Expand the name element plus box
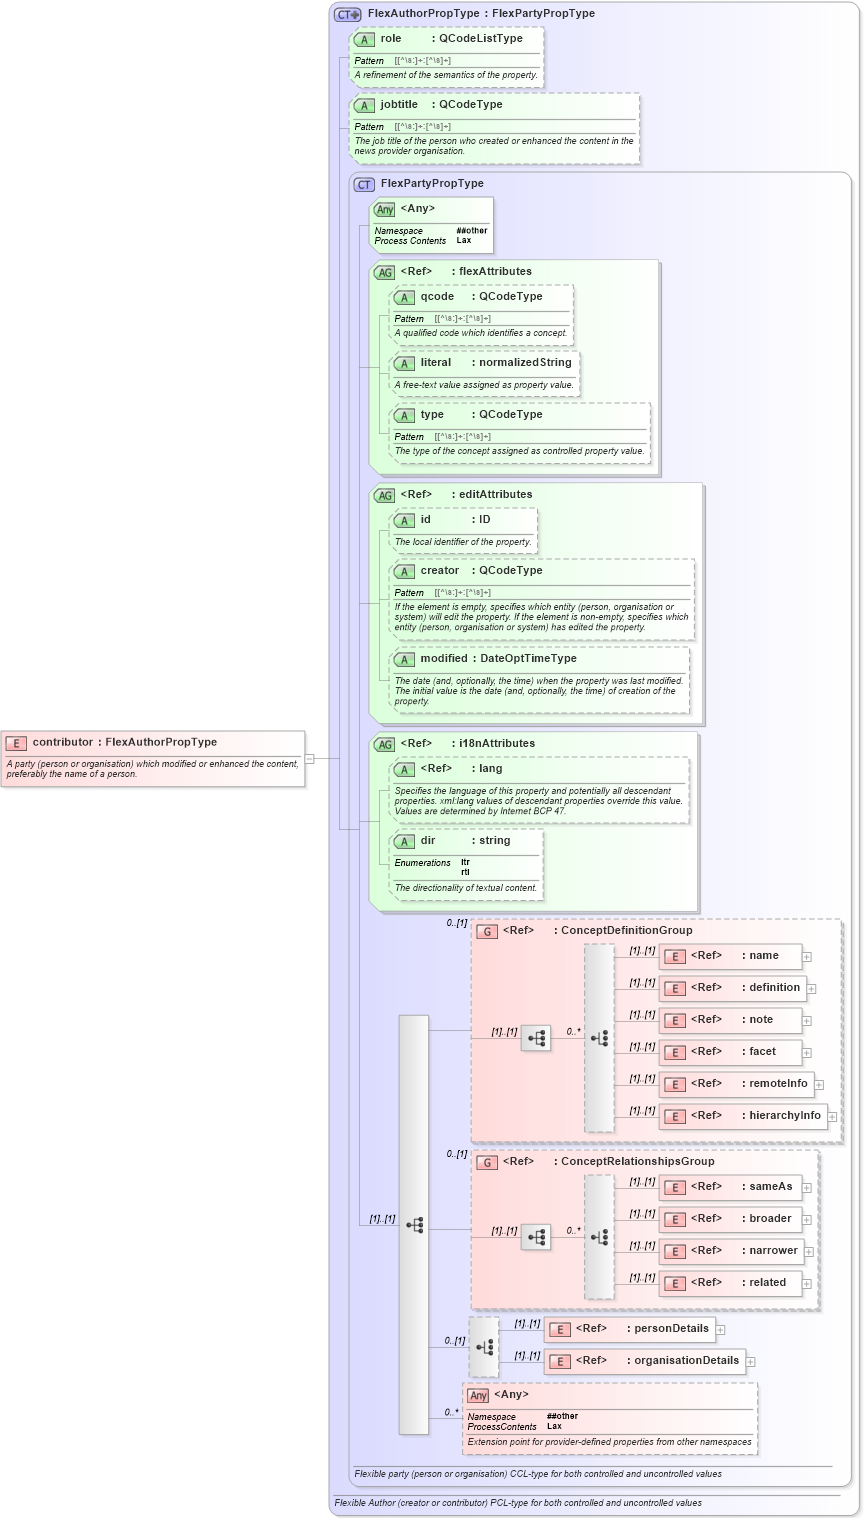Image resolution: width=864 pixels, height=1518 pixels. click(x=807, y=957)
